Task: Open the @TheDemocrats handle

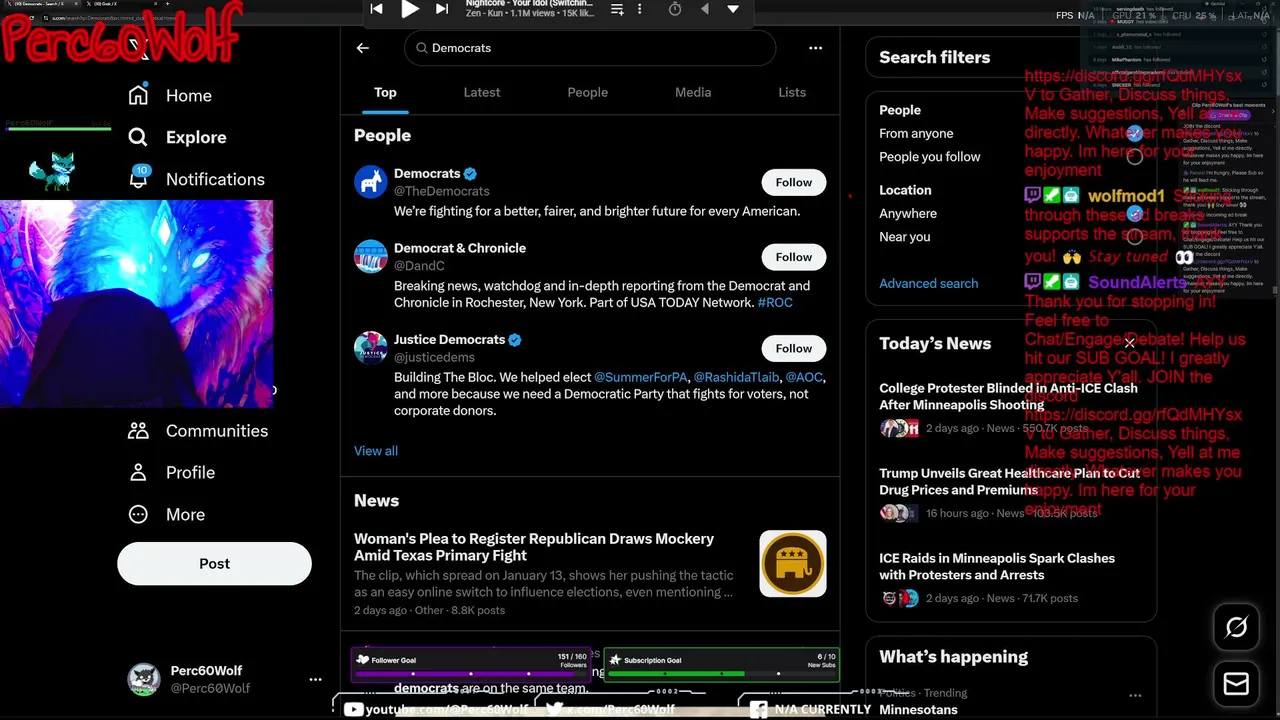Action: point(441,191)
